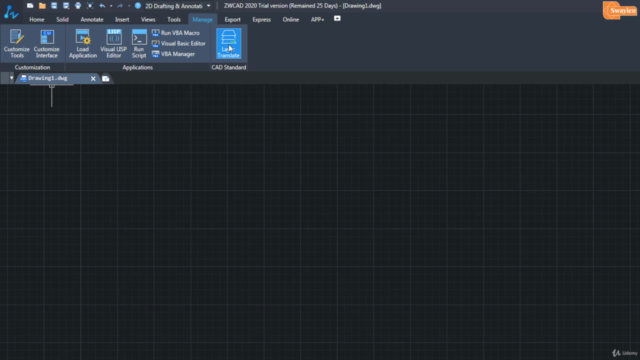Click the Redo arrow icon
Image resolution: width=640 pixels, height=360 pixels.
tap(120, 6)
